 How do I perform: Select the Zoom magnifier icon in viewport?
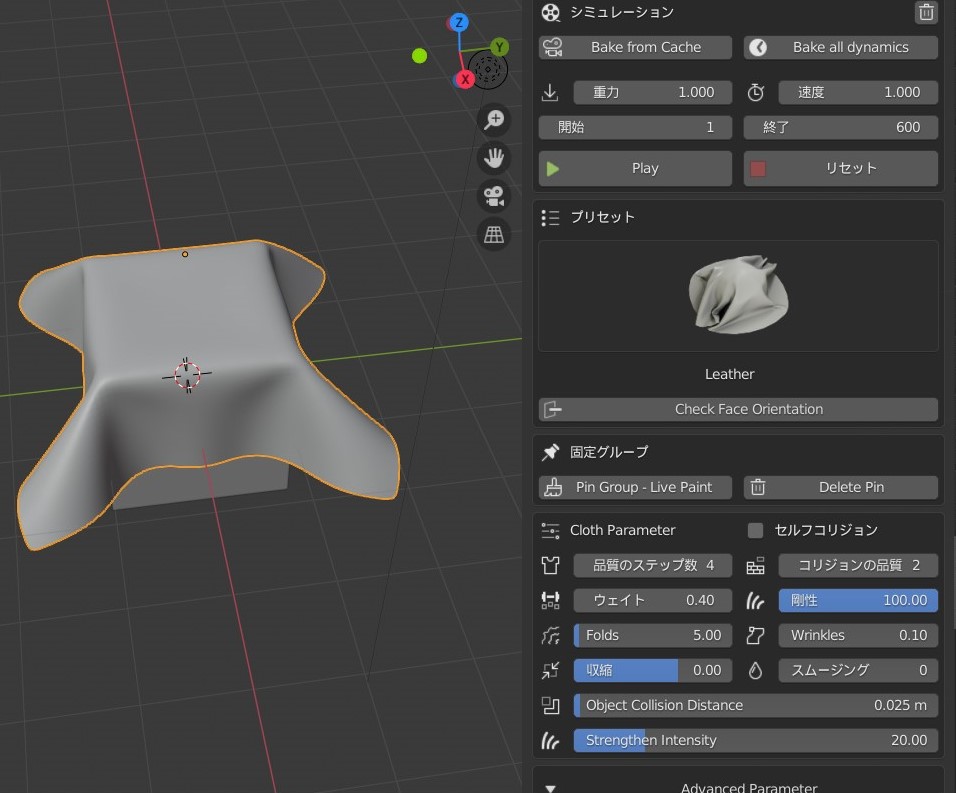coord(493,119)
